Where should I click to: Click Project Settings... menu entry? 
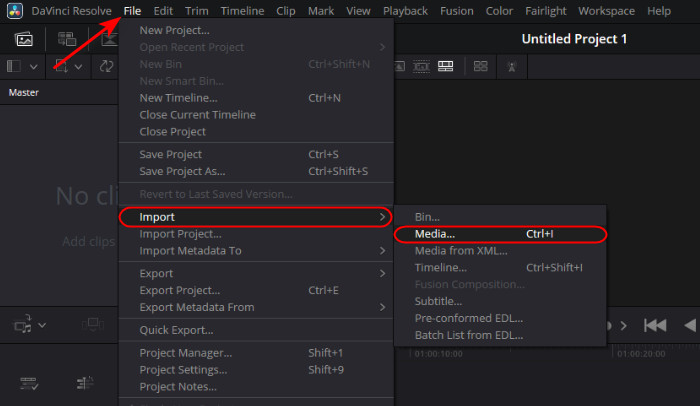[x=185, y=370]
